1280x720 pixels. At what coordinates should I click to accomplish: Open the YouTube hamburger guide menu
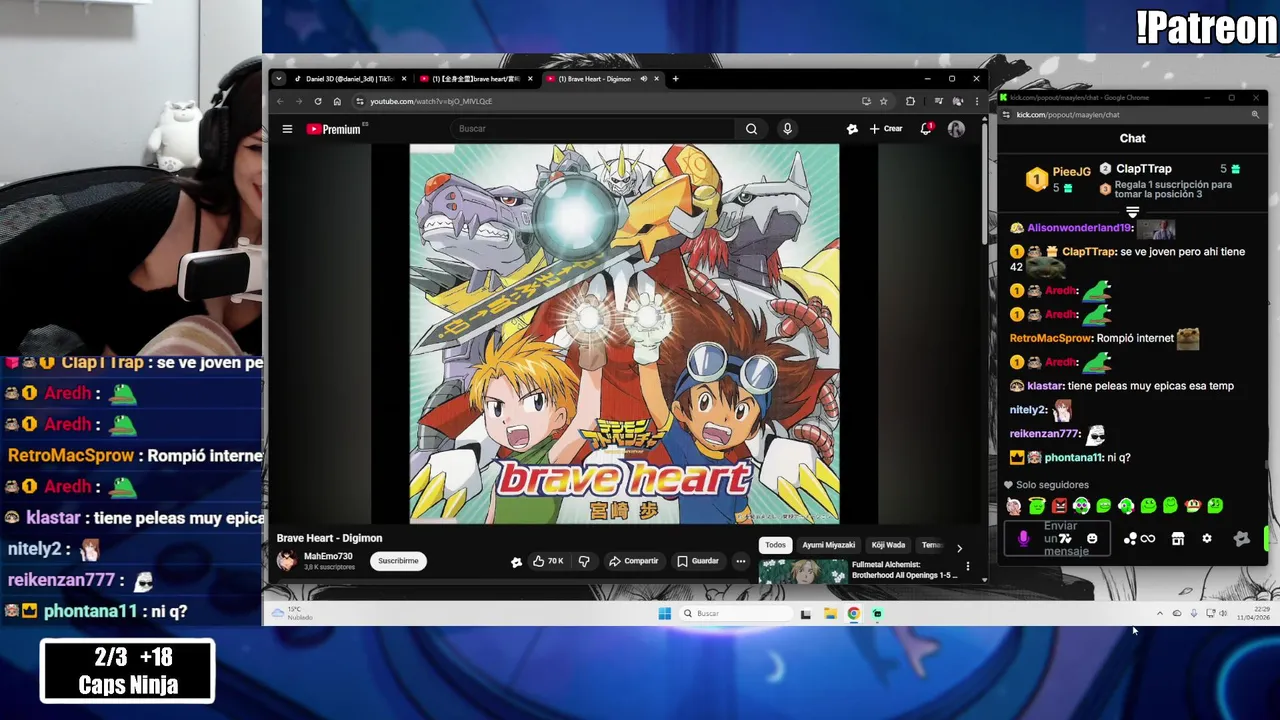pos(287,129)
